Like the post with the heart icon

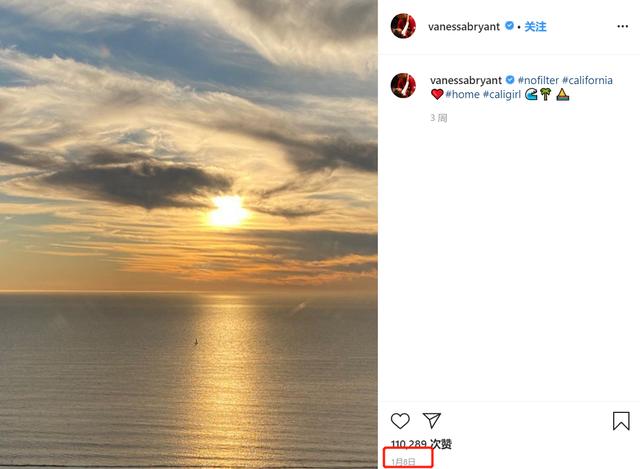(400, 421)
